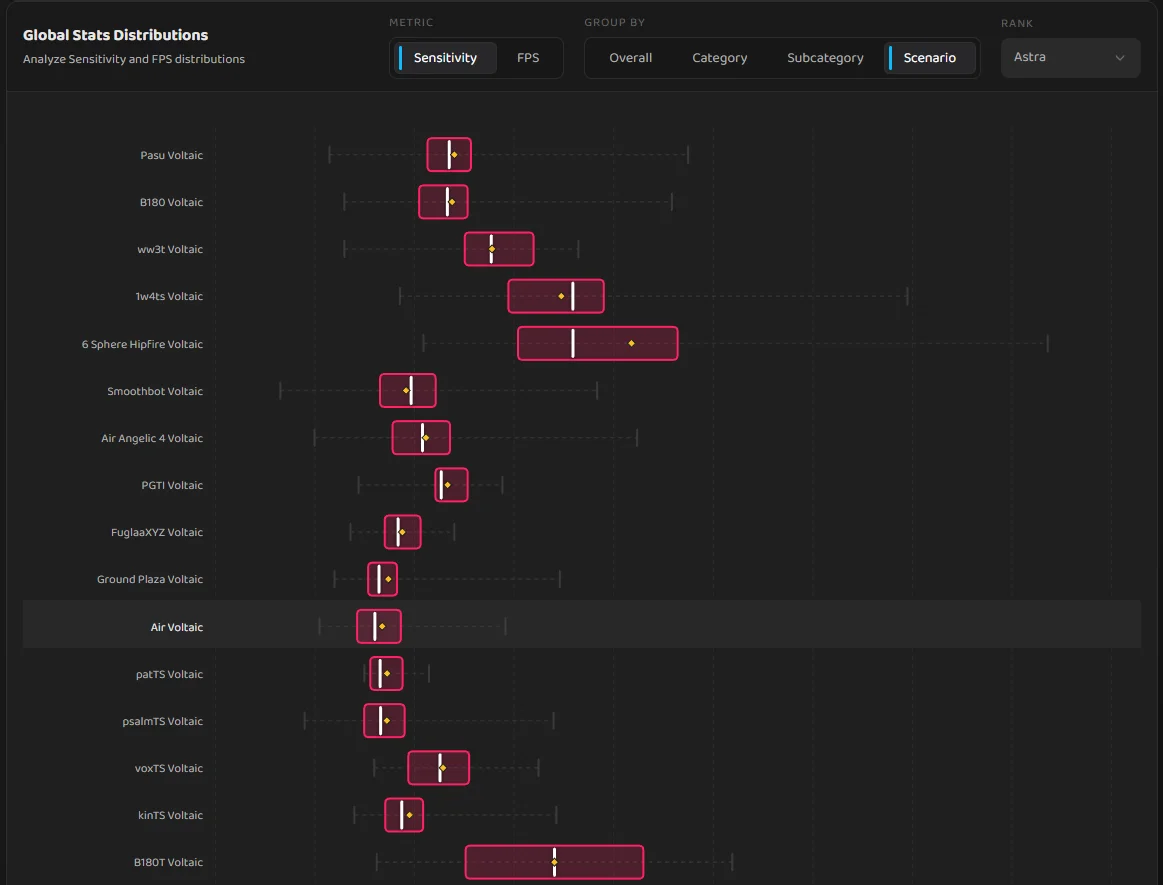Select the Air Voltaic row label
Viewport: 1163px width, 885px height.
(x=176, y=627)
